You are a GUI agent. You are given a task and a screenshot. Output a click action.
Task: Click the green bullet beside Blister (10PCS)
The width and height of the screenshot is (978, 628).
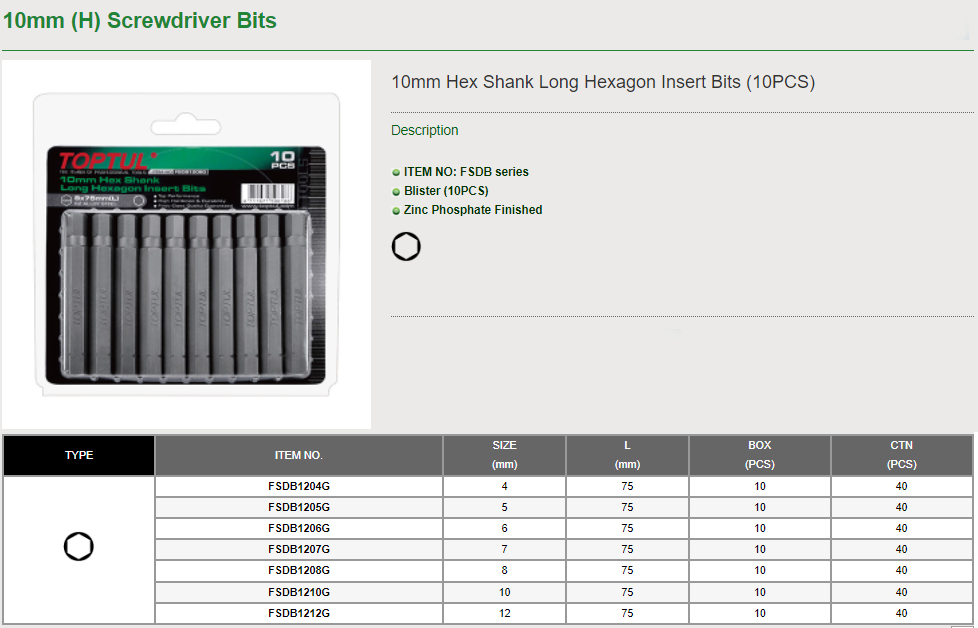point(396,191)
